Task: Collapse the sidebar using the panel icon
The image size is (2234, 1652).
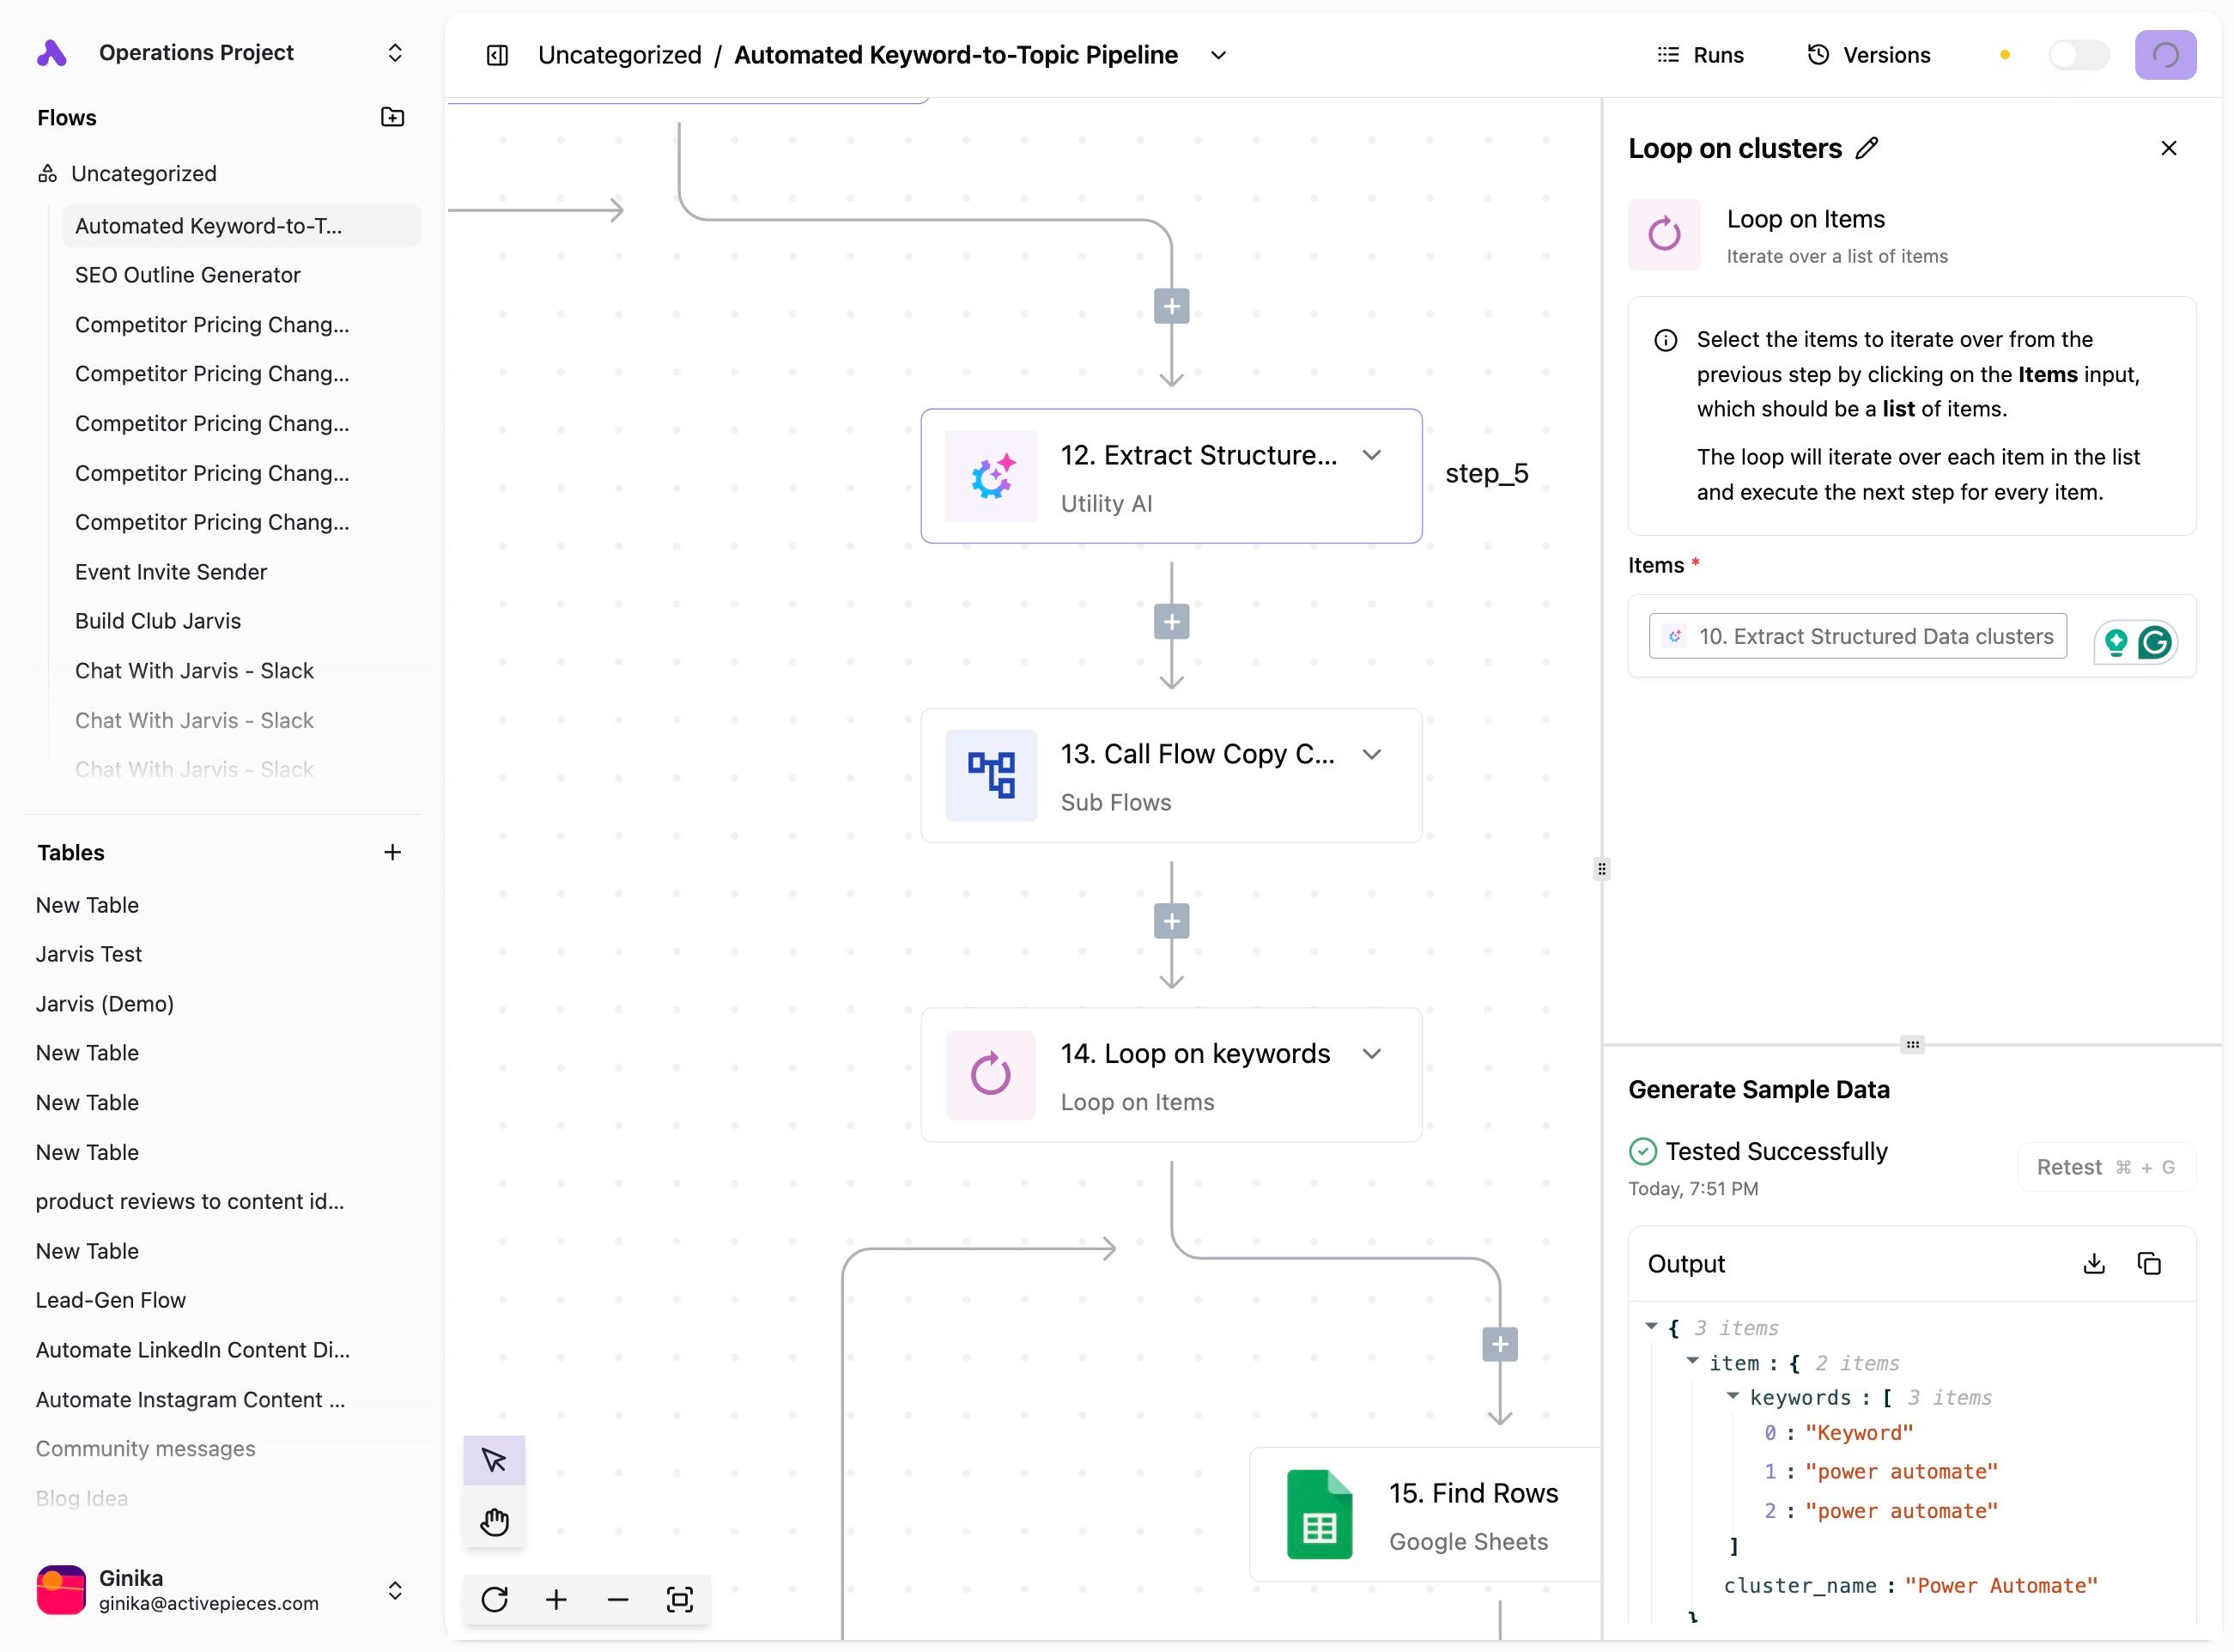Action: pyautogui.click(x=497, y=55)
